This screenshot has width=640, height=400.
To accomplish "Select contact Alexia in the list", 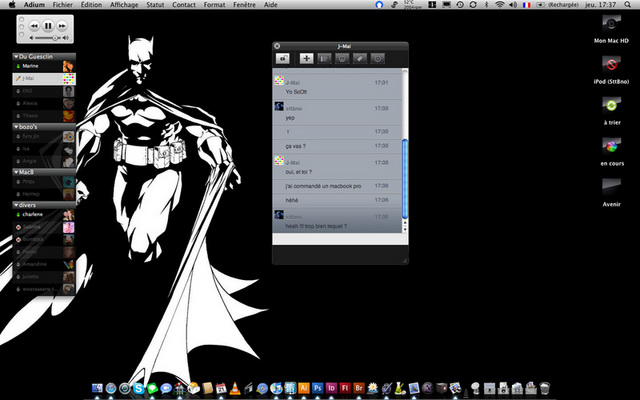I will coord(44,104).
